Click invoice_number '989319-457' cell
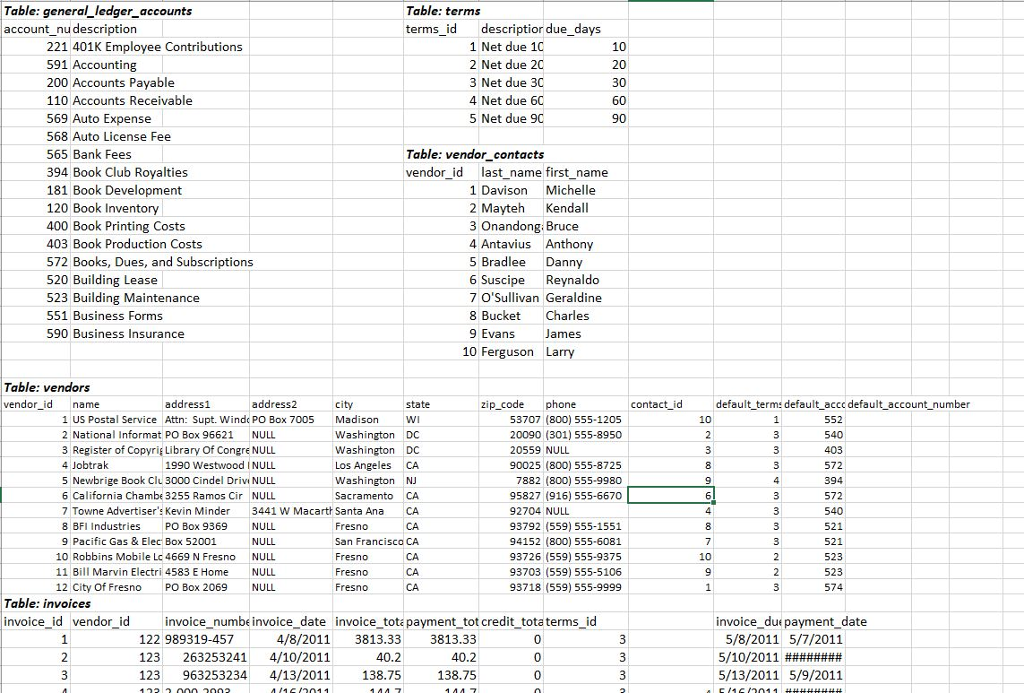 click(198, 639)
